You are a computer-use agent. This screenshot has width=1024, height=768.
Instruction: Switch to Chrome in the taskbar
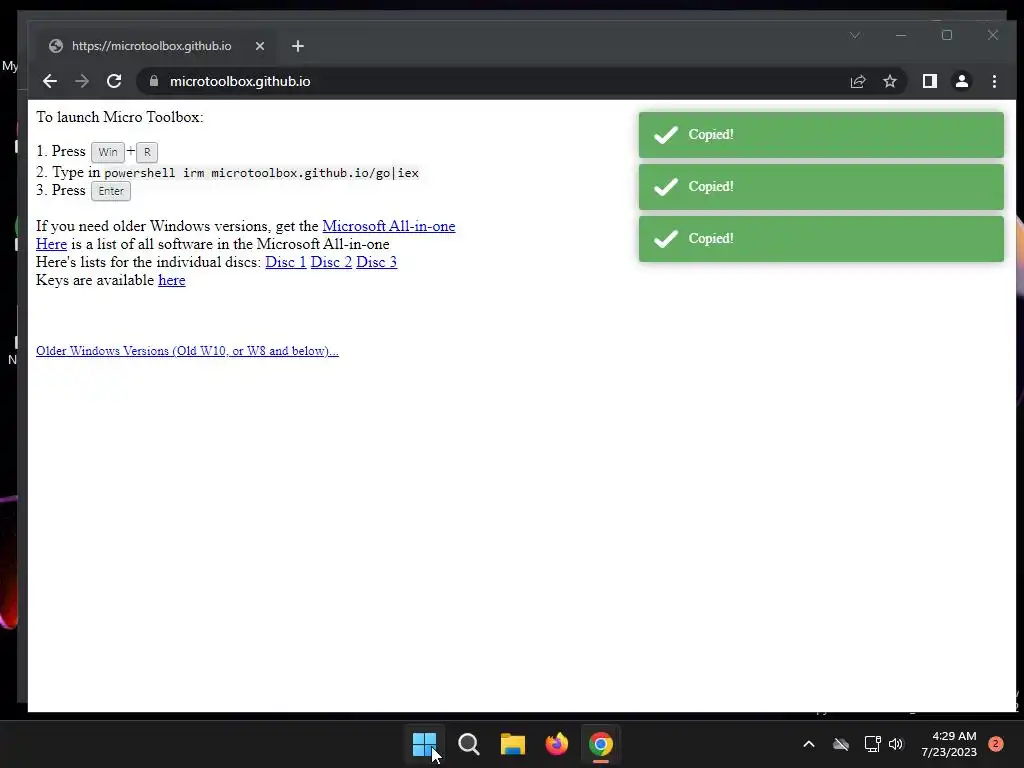pos(601,744)
